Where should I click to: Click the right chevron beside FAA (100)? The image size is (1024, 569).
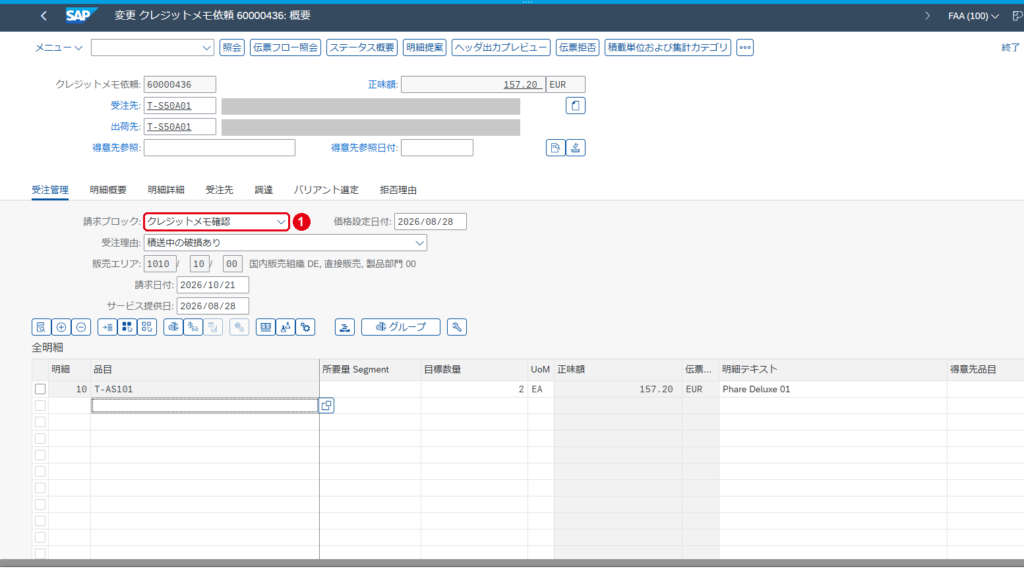927,16
